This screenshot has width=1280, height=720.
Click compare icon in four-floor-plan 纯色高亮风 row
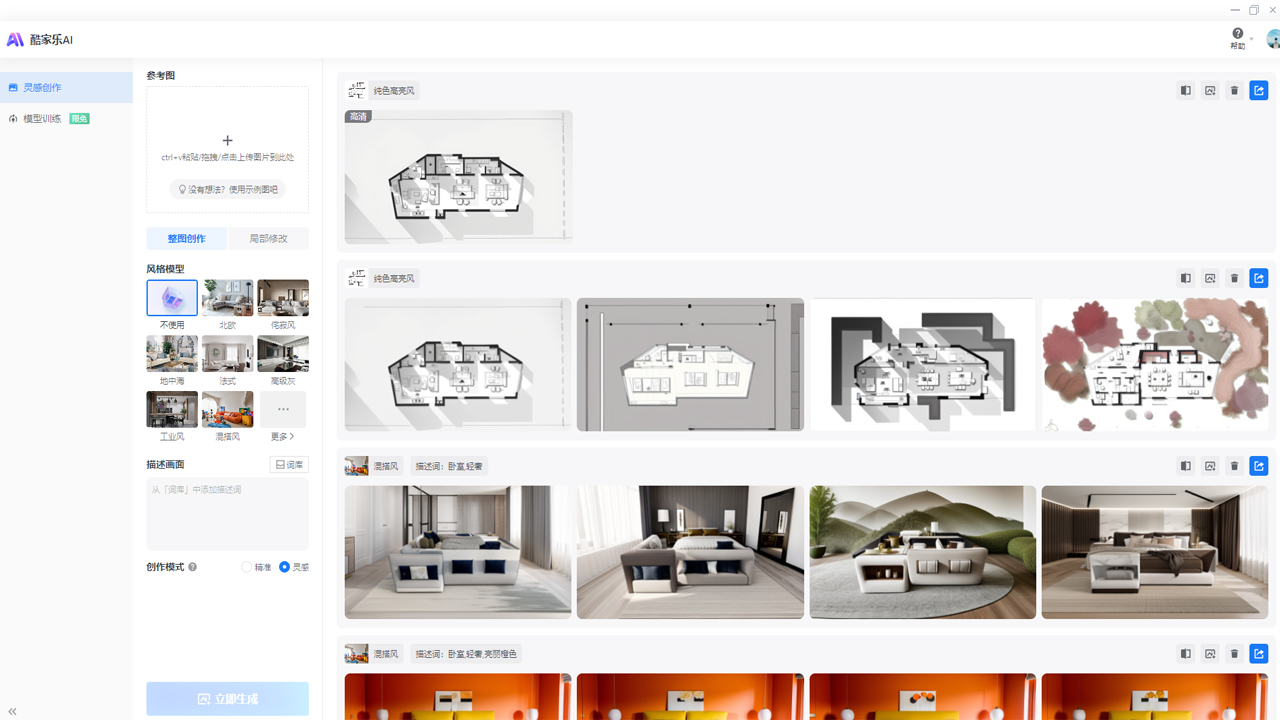(1185, 279)
